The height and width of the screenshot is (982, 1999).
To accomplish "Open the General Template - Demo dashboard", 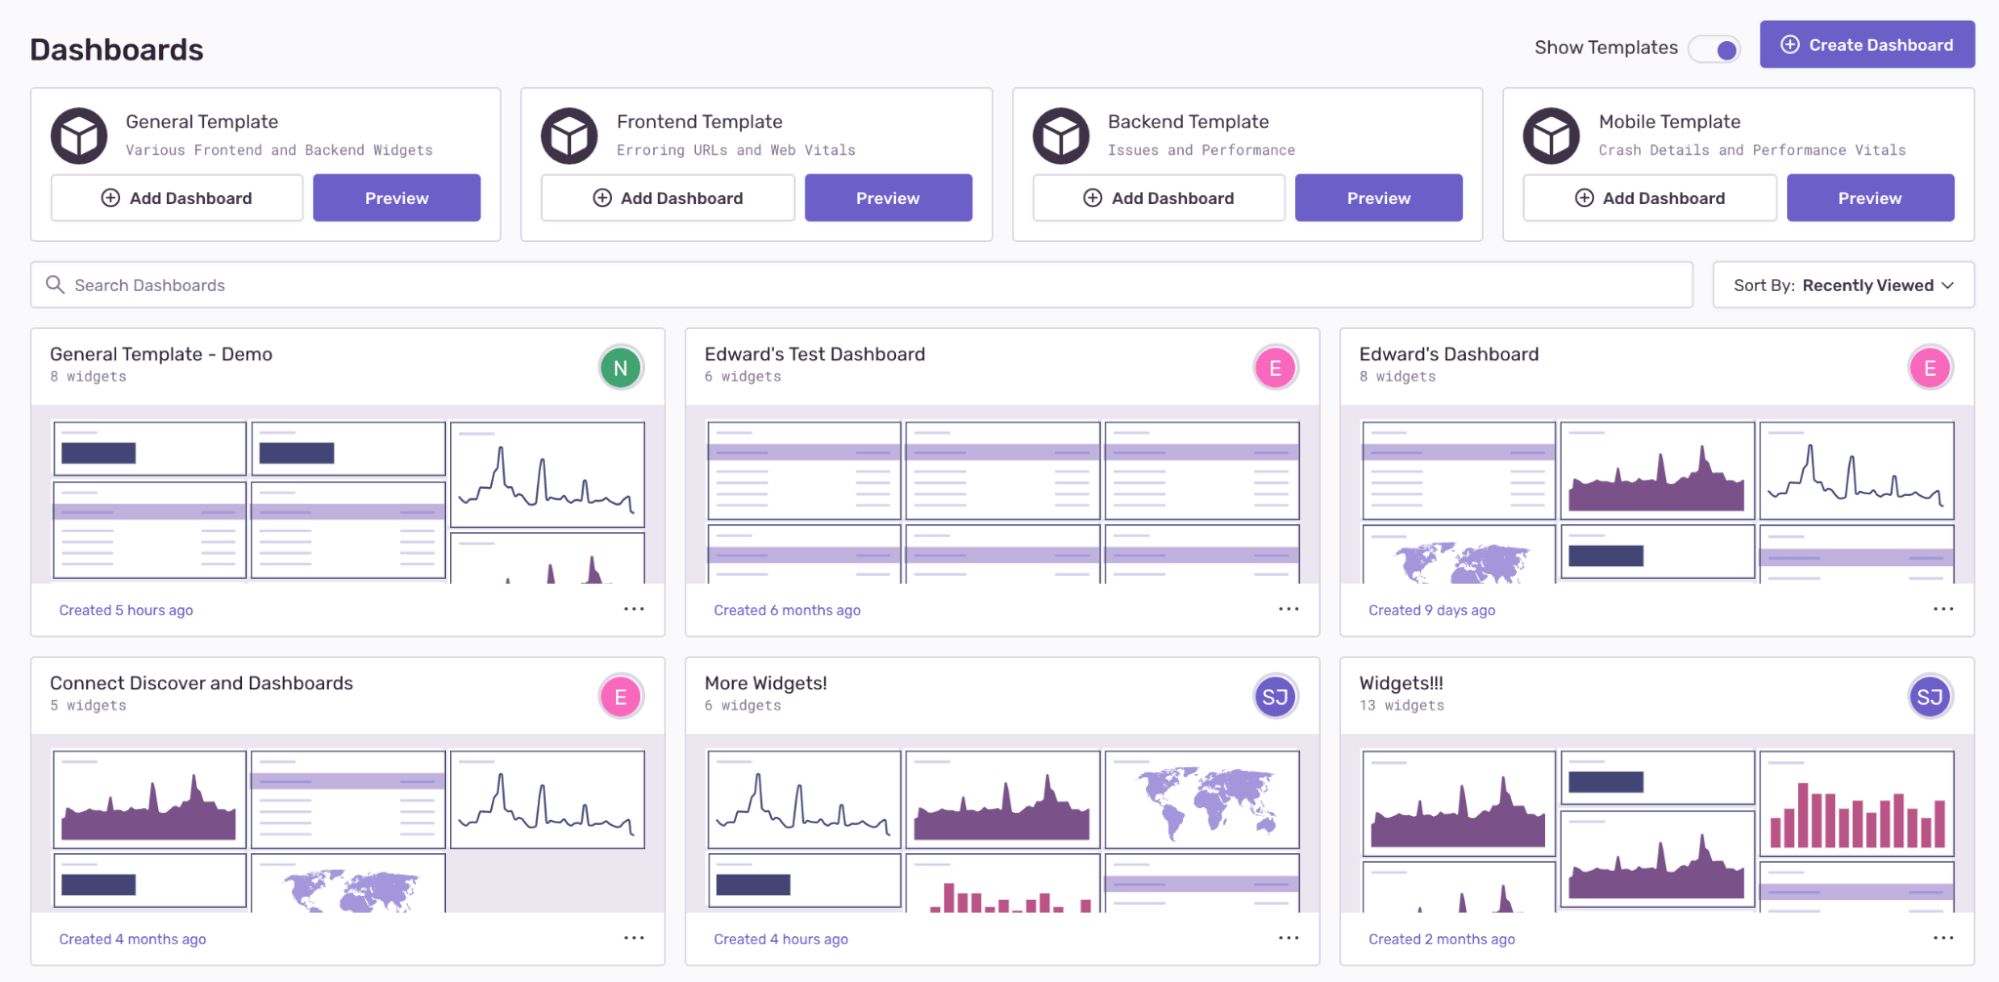I will tap(161, 354).
